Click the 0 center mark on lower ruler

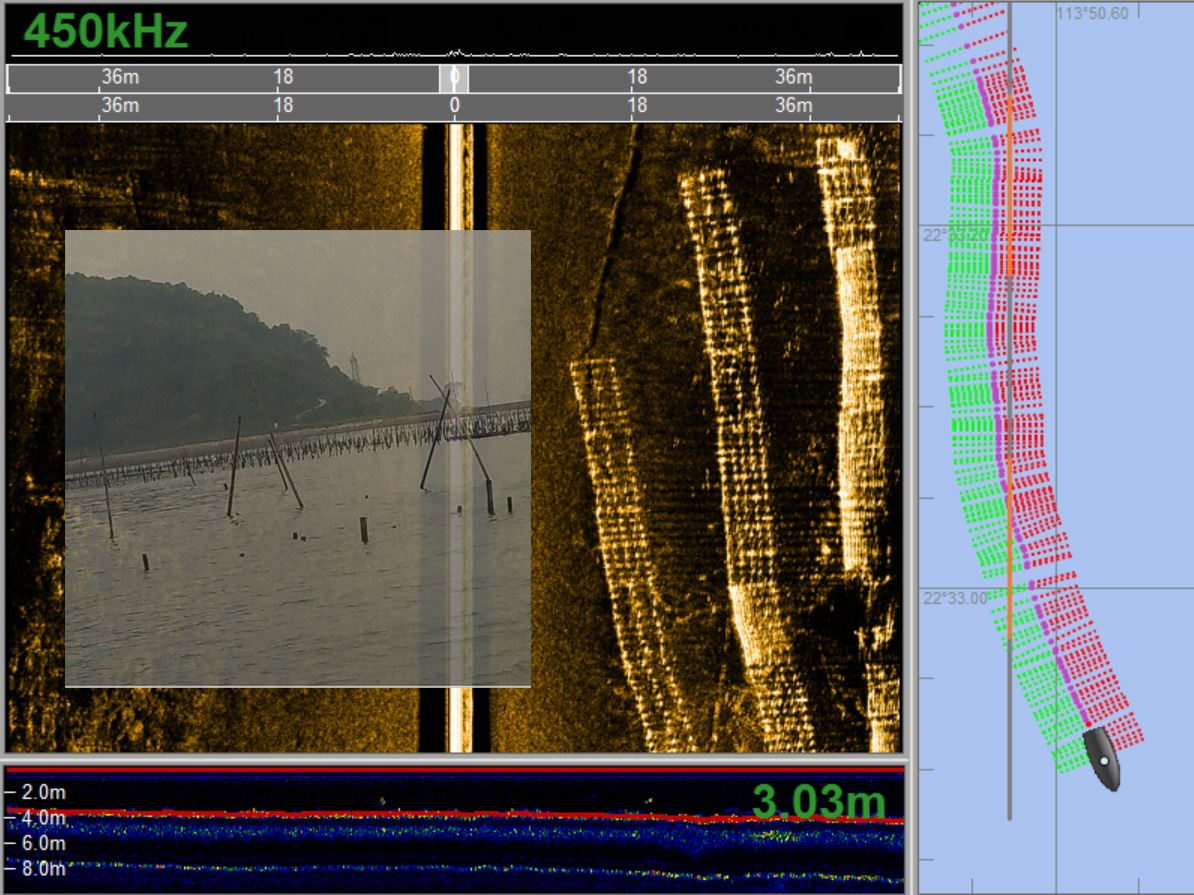pyautogui.click(x=454, y=105)
